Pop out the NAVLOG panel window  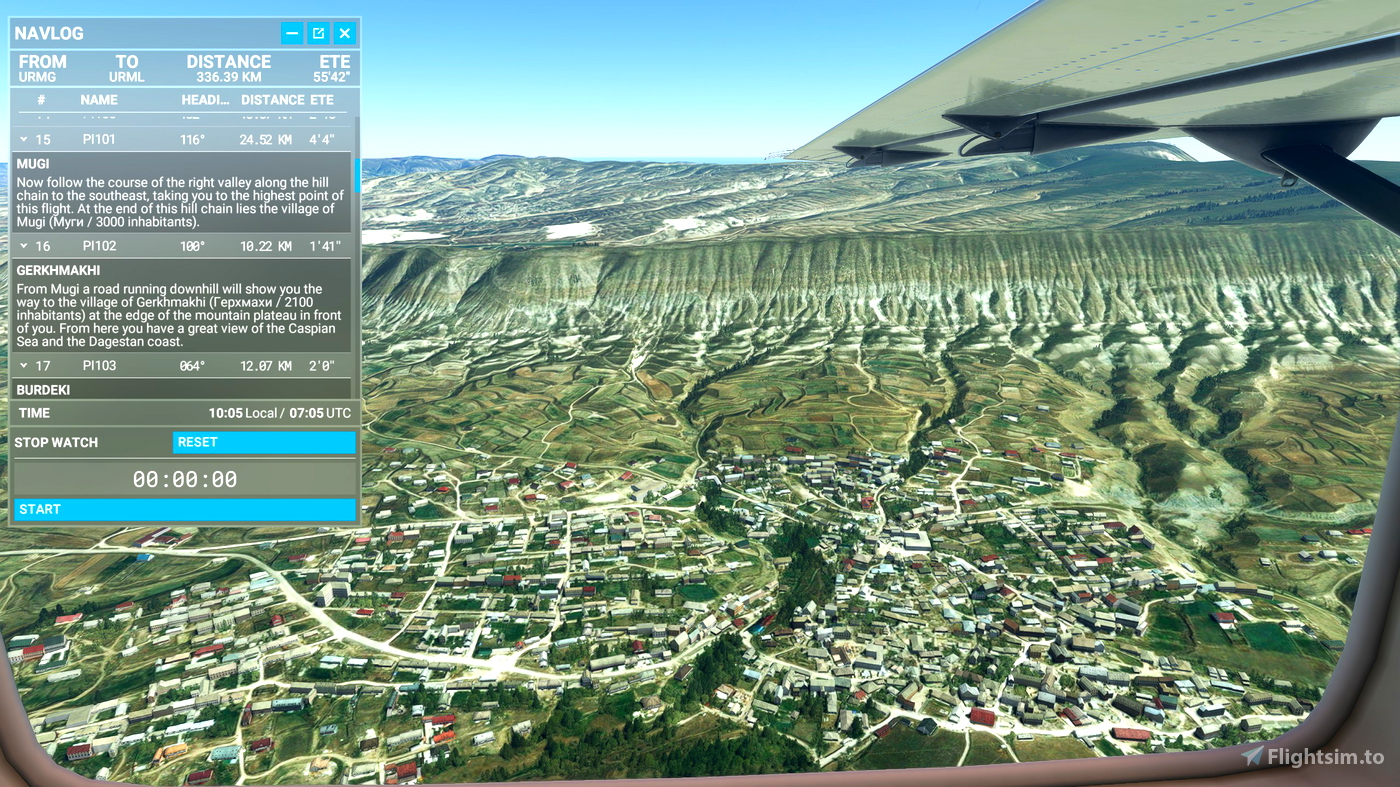[x=318, y=33]
